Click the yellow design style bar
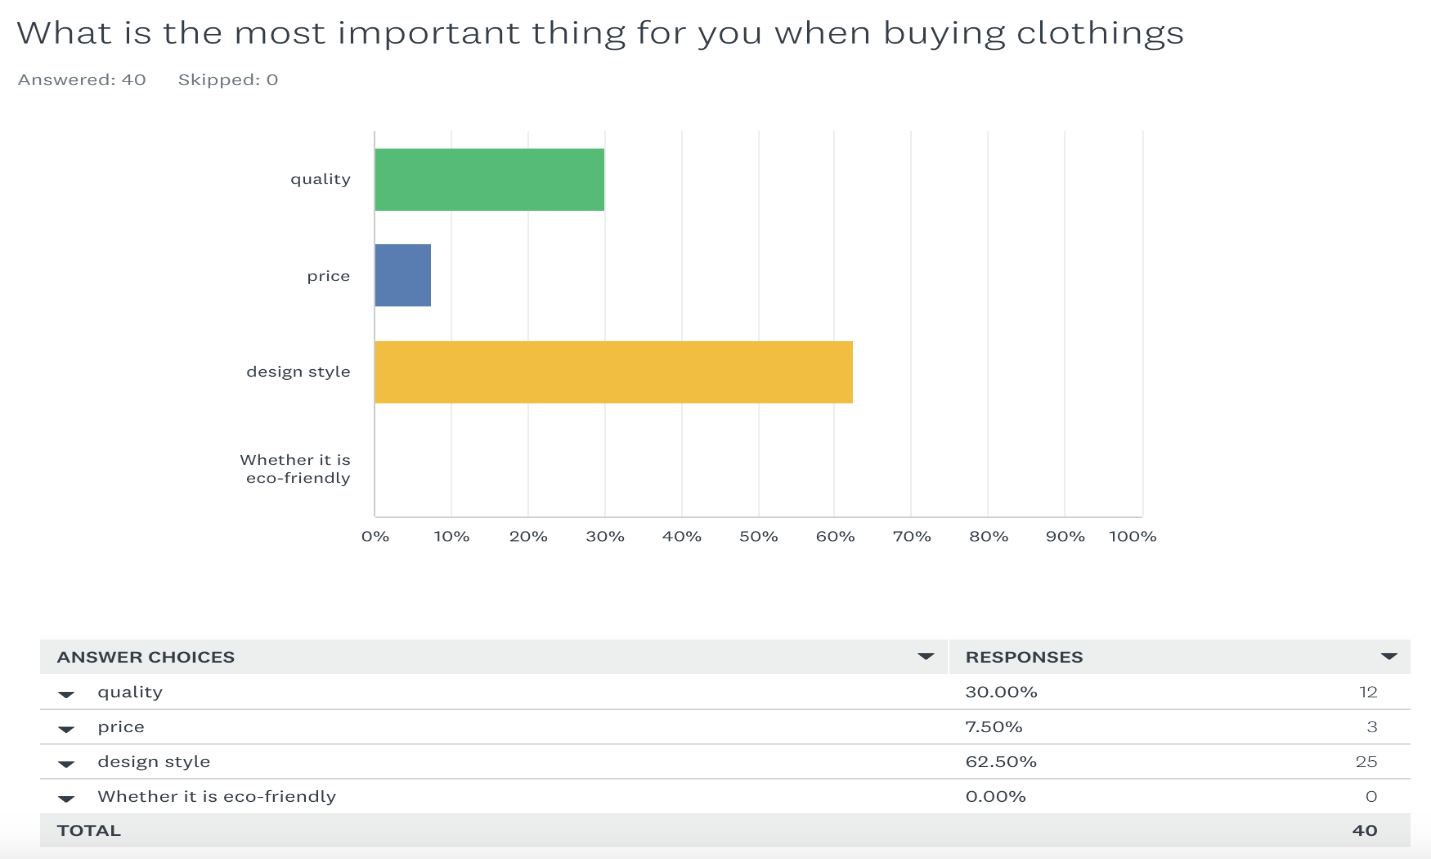Image resolution: width=1431 pixels, height=859 pixels. (x=613, y=372)
